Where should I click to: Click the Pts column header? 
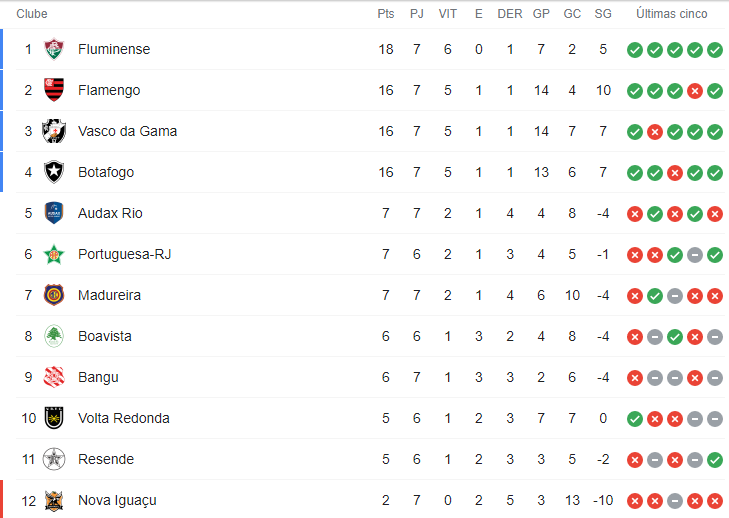(x=386, y=14)
